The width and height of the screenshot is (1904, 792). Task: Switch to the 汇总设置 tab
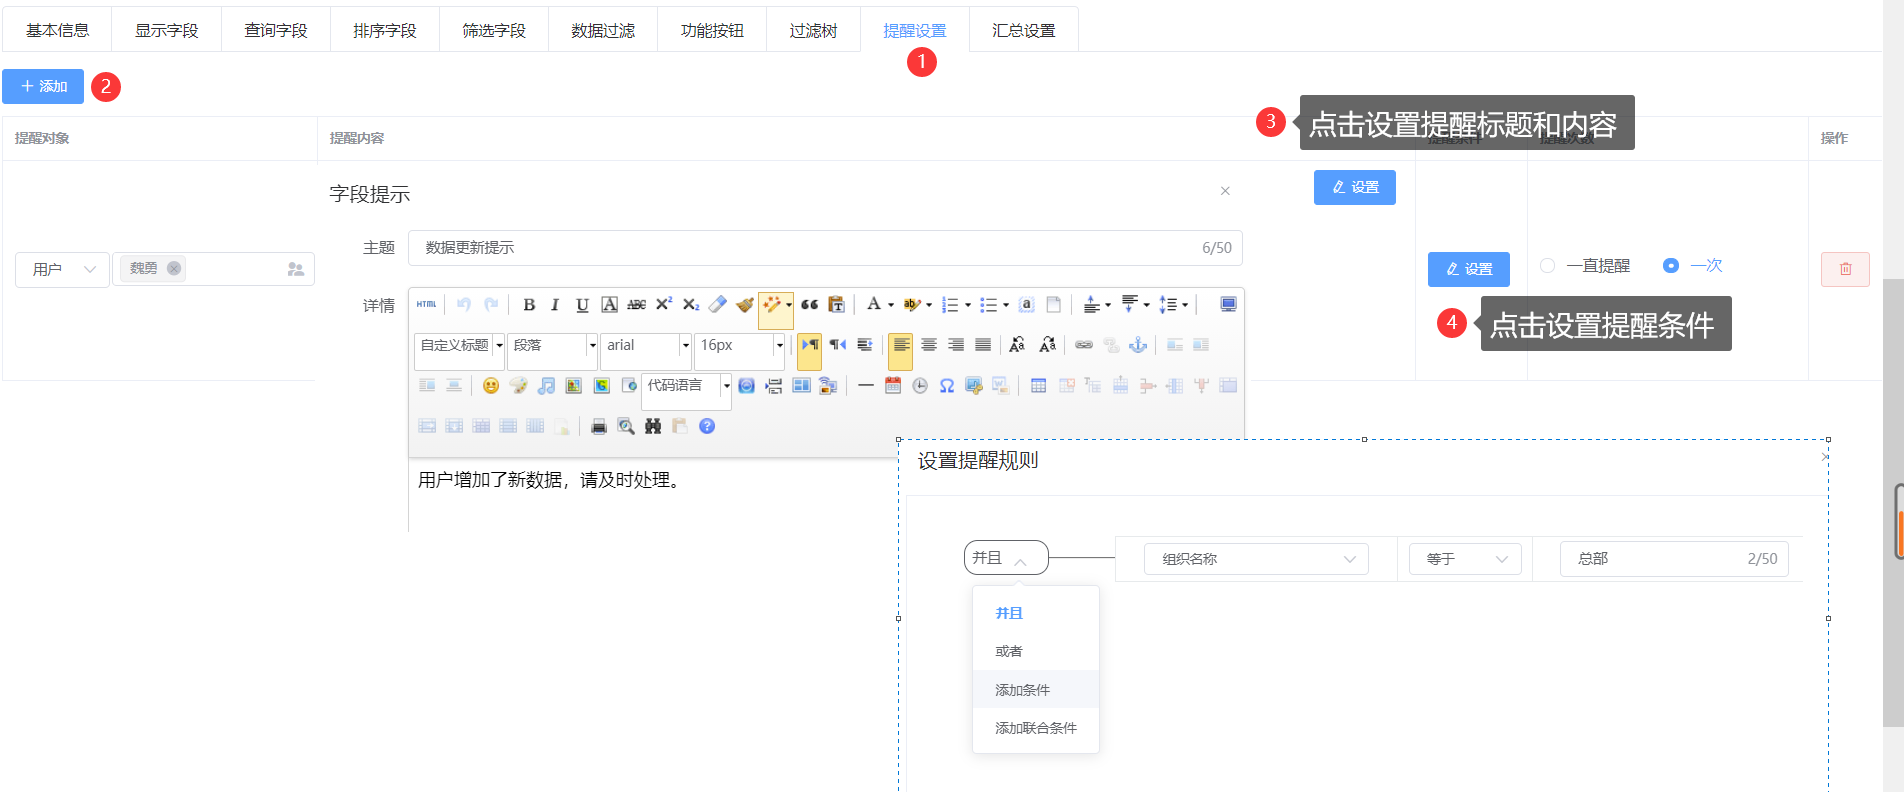click(1023, 31)
